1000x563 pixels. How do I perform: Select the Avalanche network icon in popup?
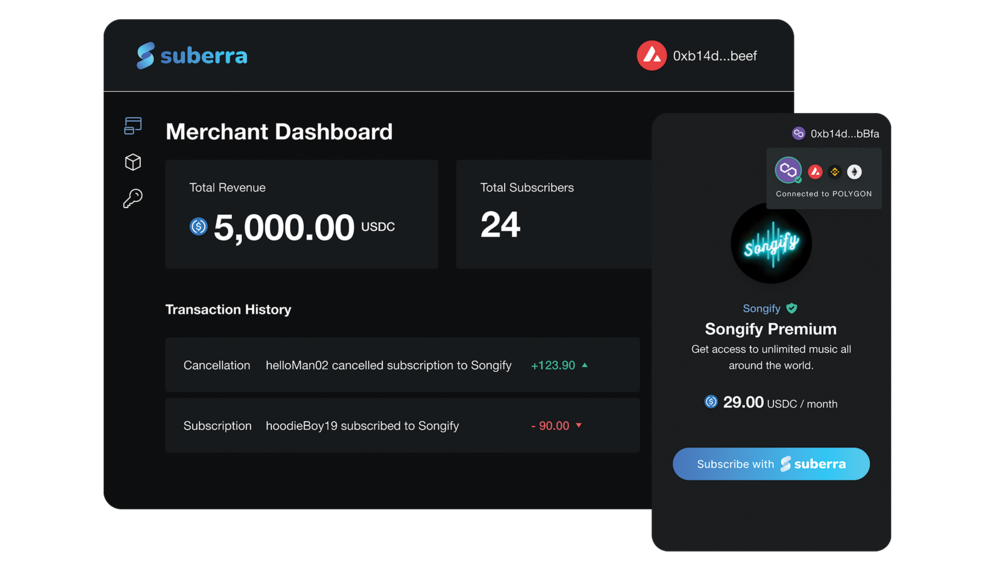click(x=815, y=172)
